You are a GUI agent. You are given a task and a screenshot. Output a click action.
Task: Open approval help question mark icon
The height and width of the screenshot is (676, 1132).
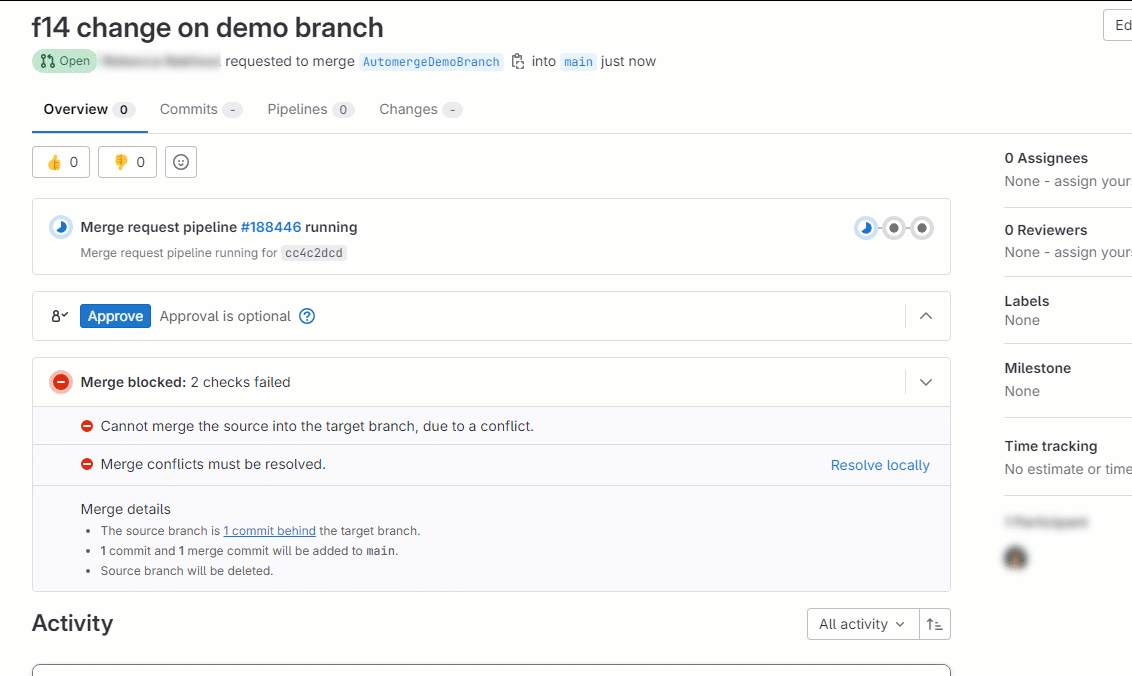[307, 316]
